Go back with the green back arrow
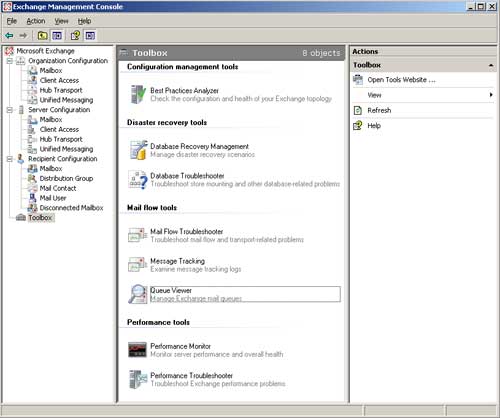The height and width of the screenshot is (418, 500). pos(9,35)
